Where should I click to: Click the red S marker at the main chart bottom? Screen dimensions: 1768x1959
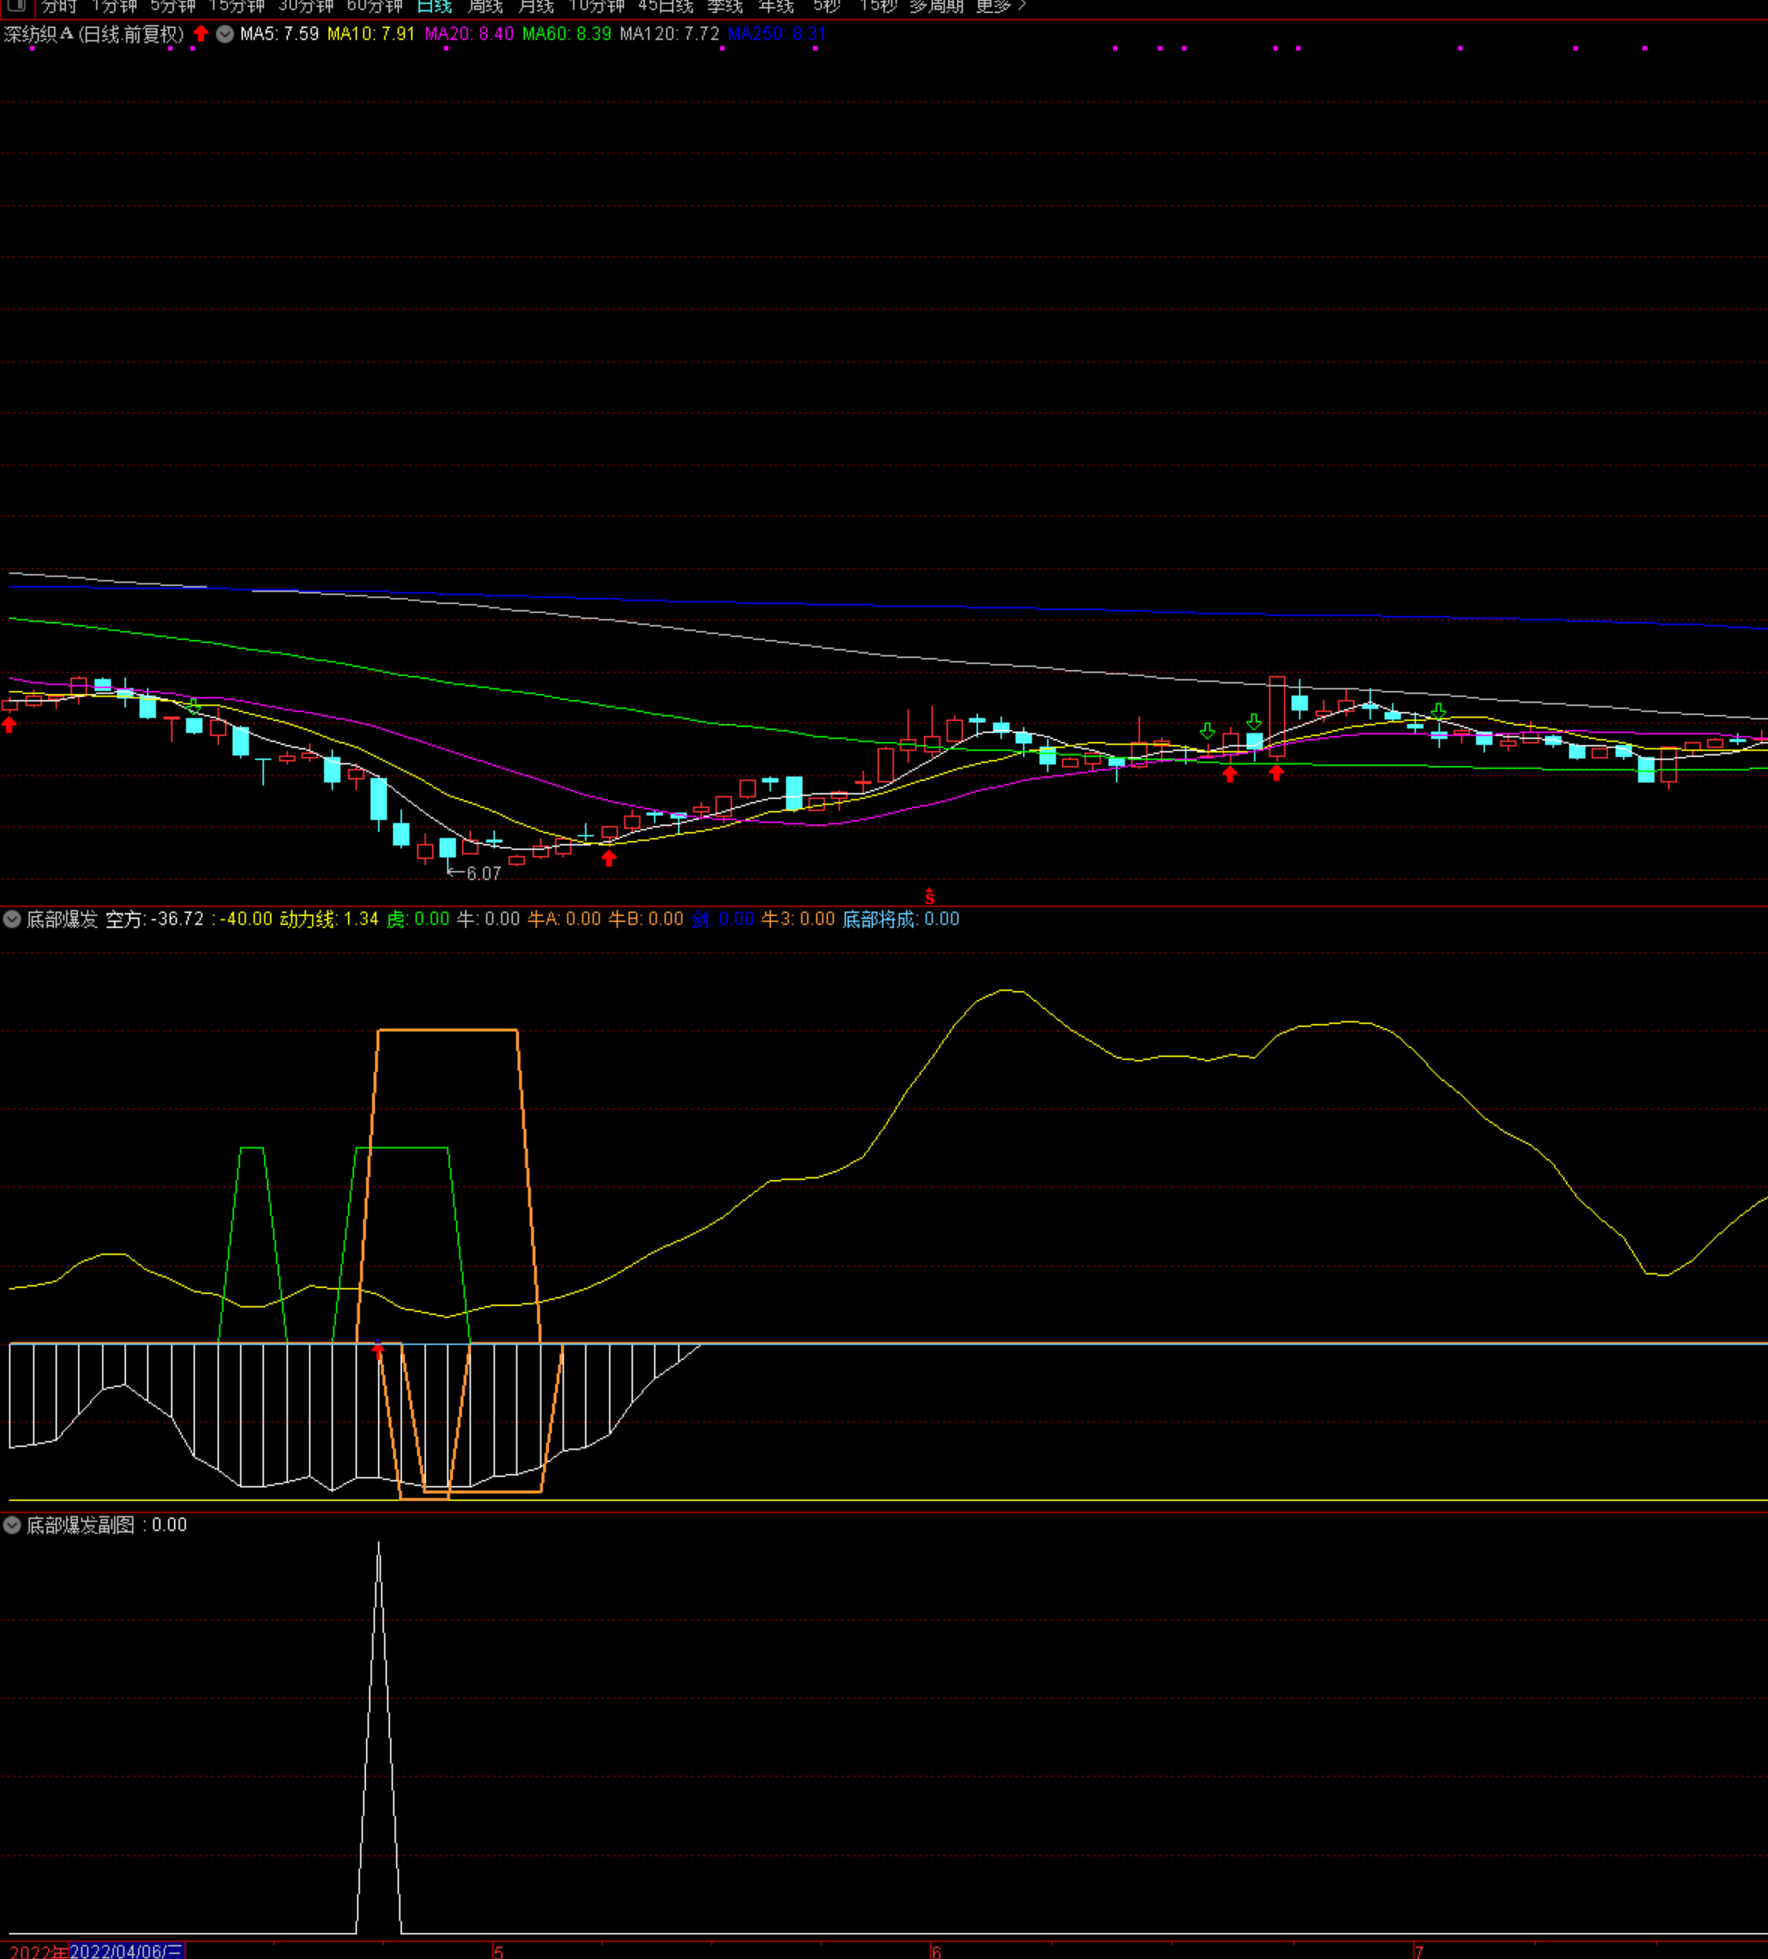point(930,897)
